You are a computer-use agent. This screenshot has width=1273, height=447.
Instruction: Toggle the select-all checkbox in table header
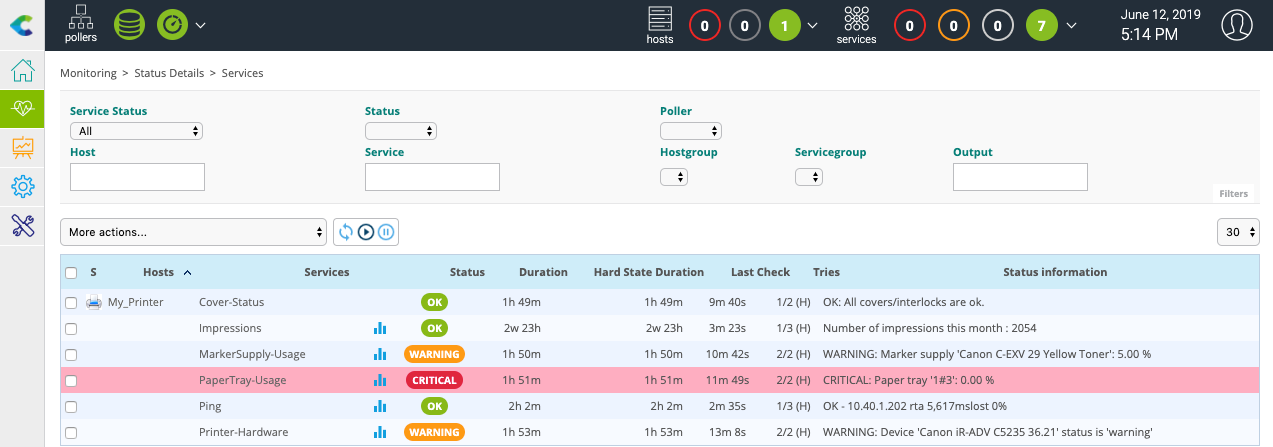pos(71,272)
